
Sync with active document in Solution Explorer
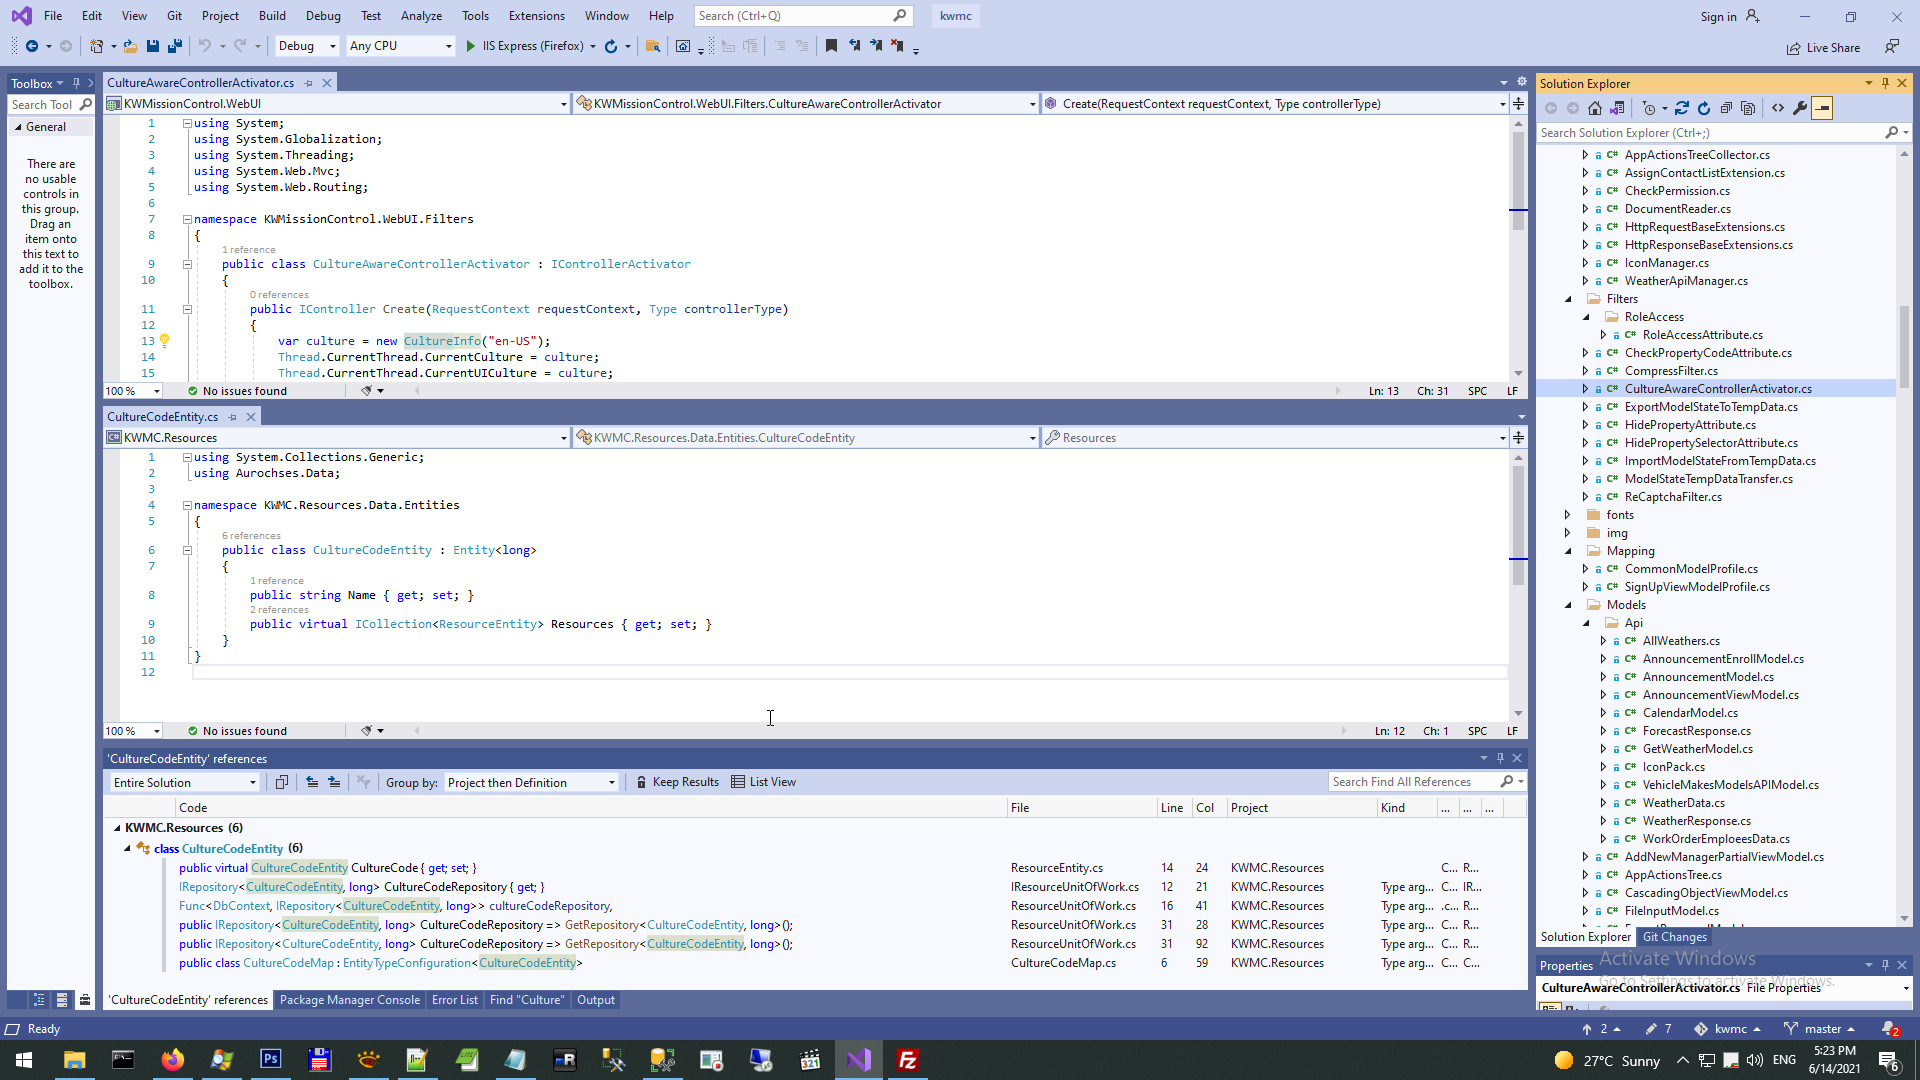(x=1682, y=108)
